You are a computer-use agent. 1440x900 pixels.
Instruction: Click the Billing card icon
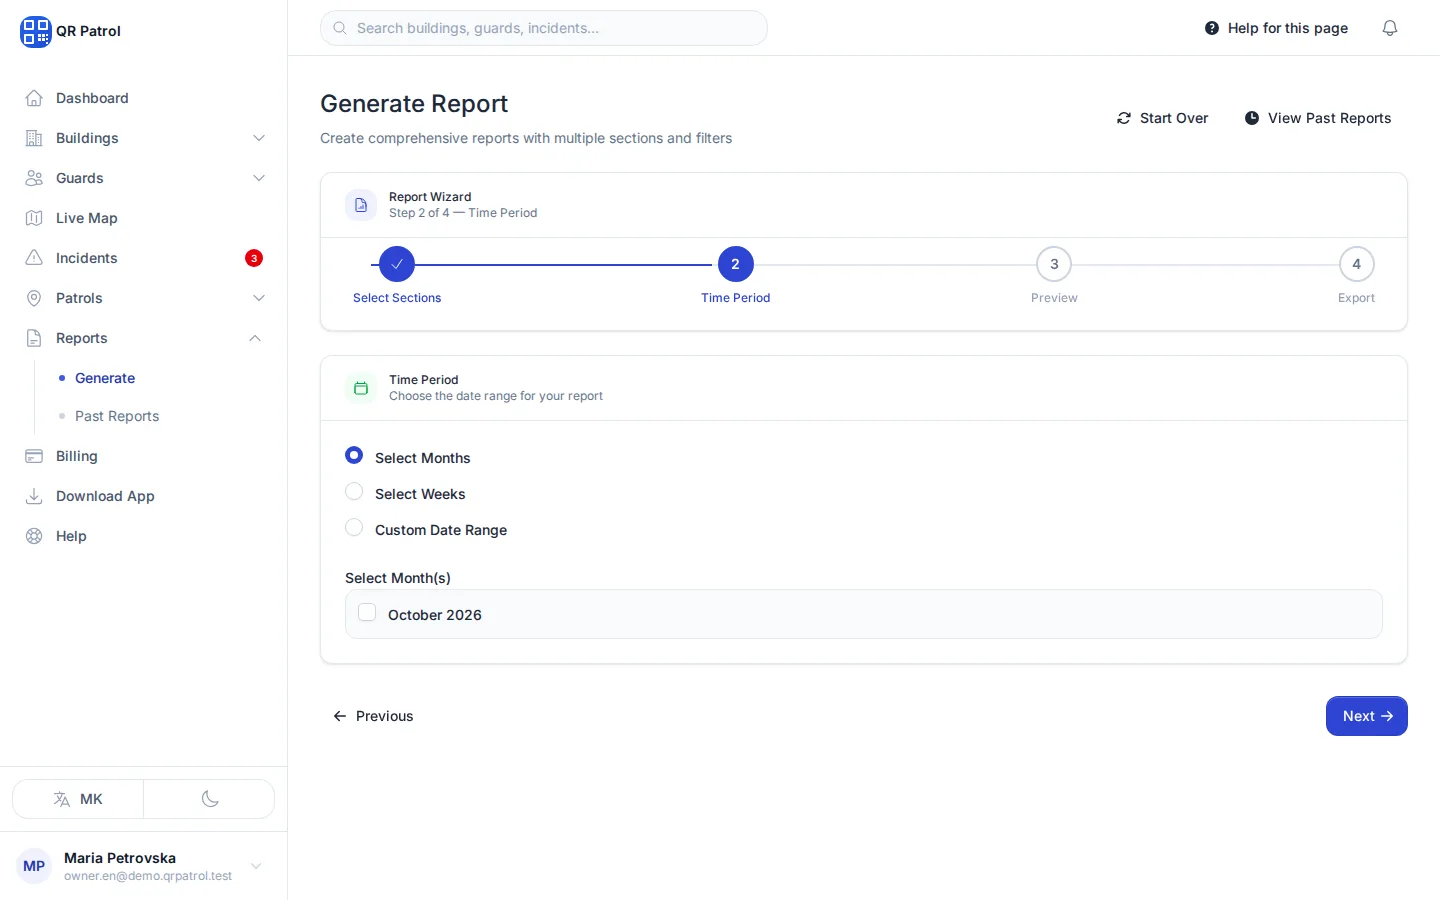point(34,456)
